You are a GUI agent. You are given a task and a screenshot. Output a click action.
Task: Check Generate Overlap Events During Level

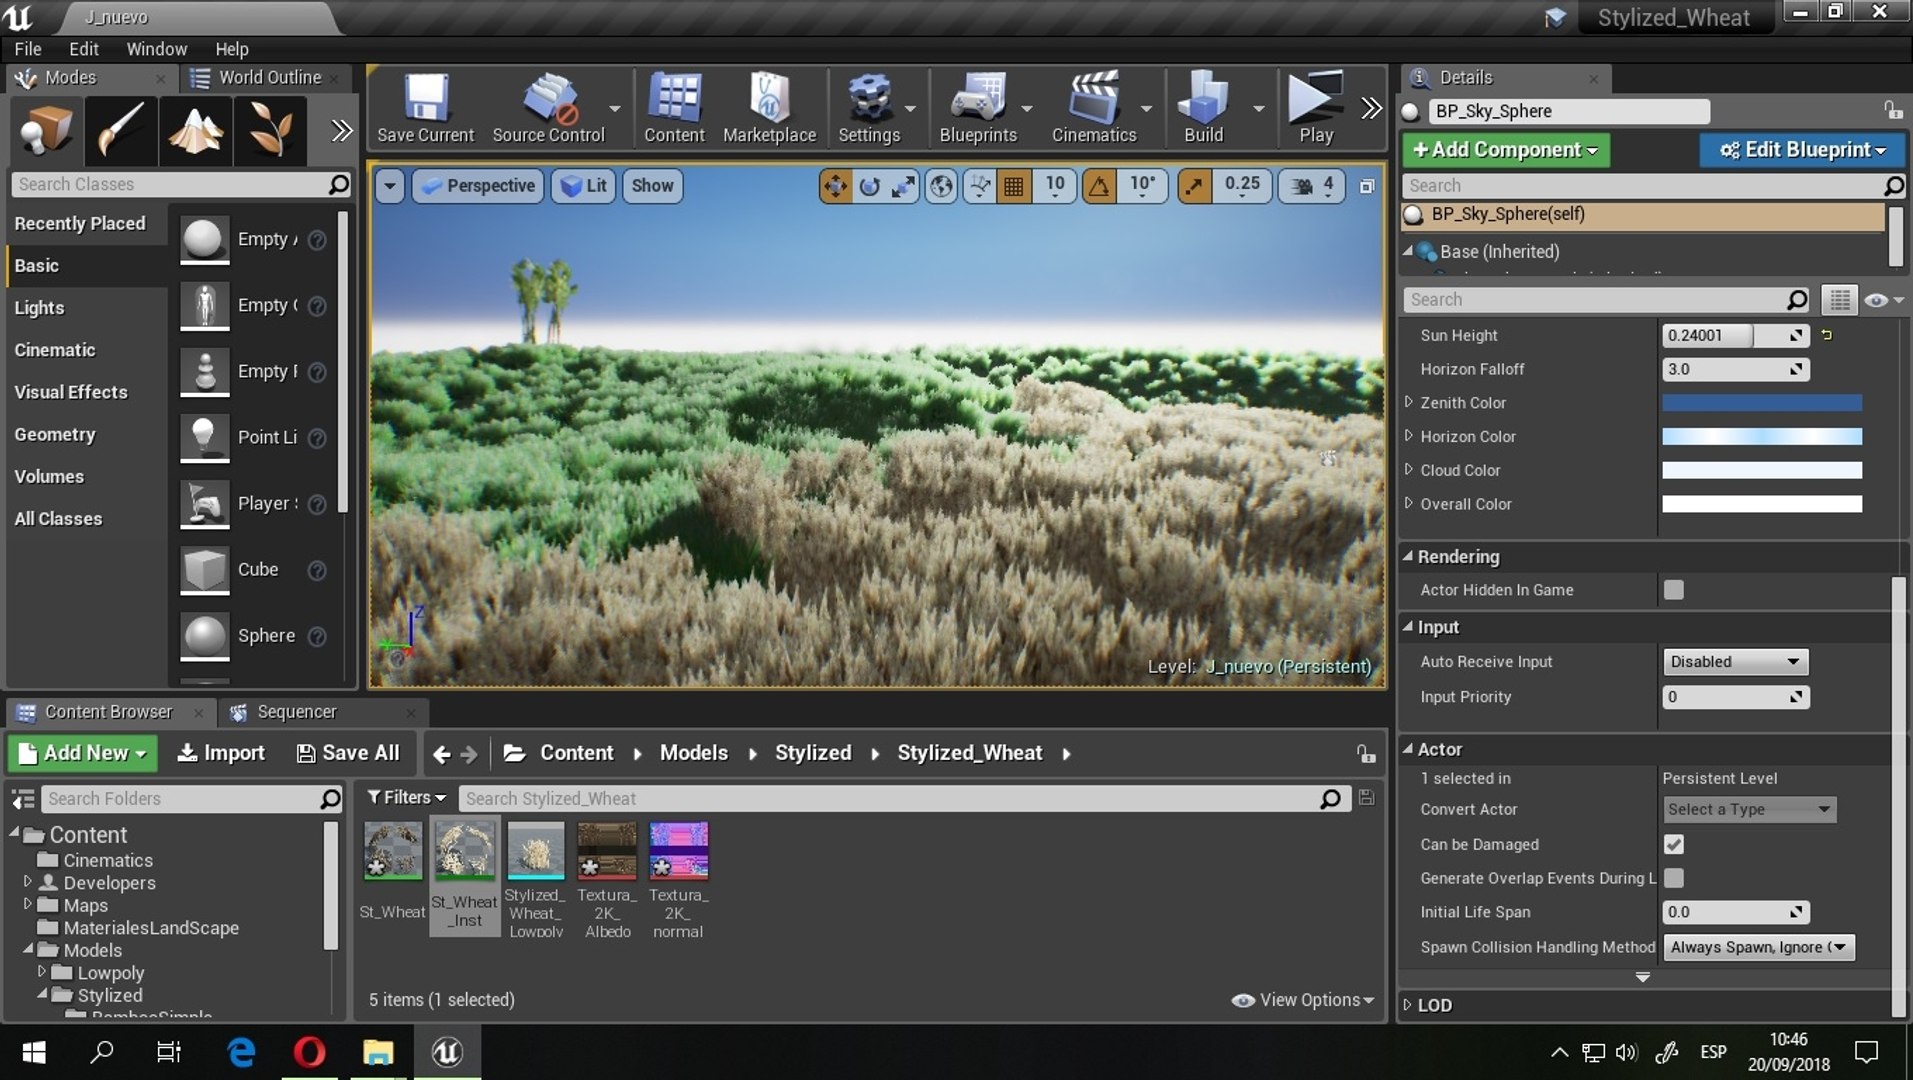(1673, 878)
